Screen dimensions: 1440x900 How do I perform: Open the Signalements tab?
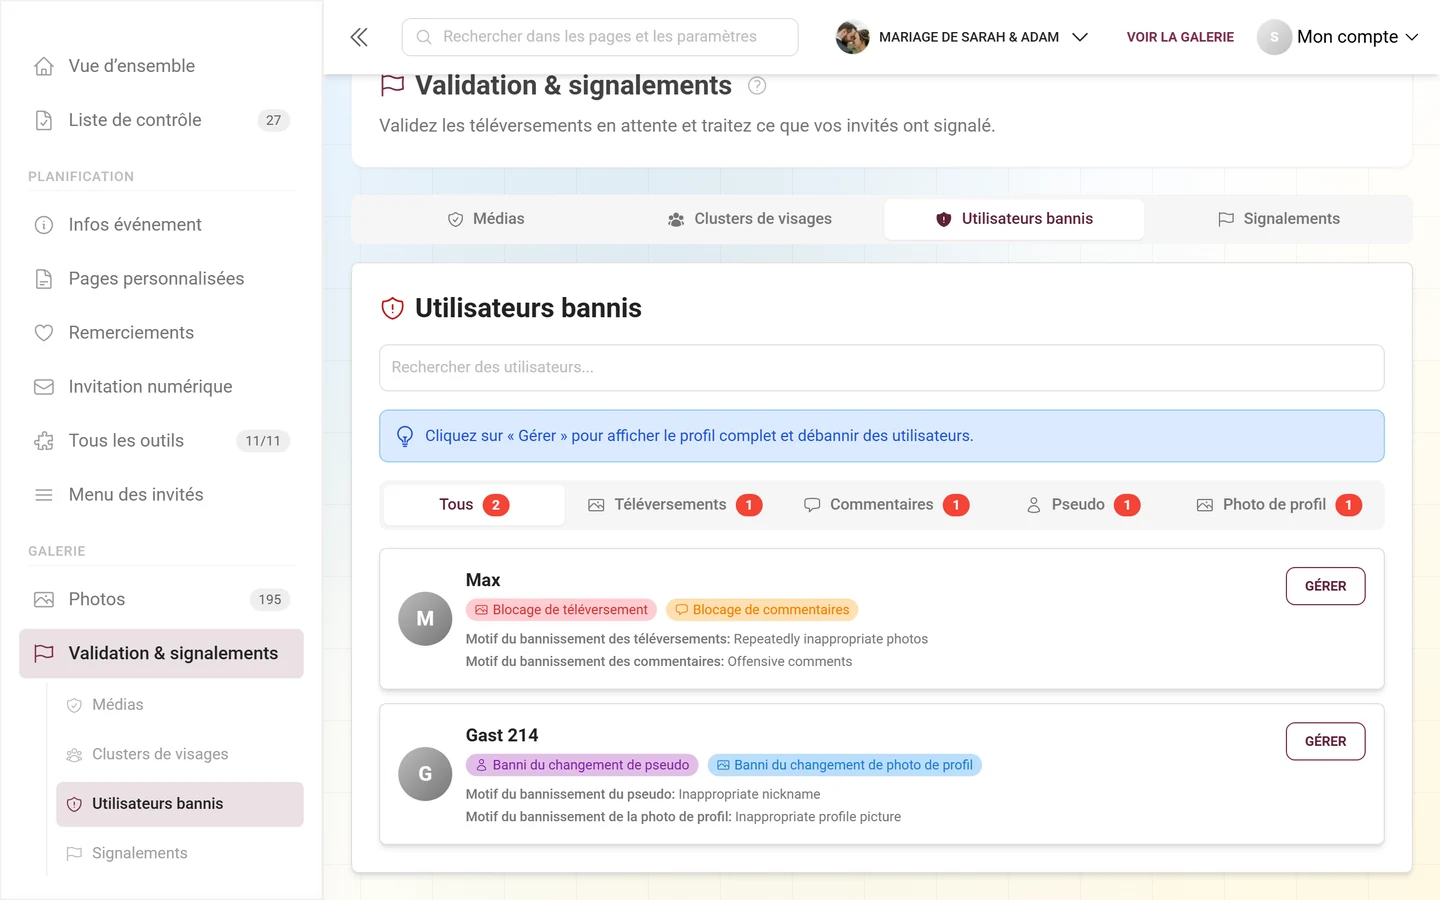pyautogui.click(x=1278, y=219)
